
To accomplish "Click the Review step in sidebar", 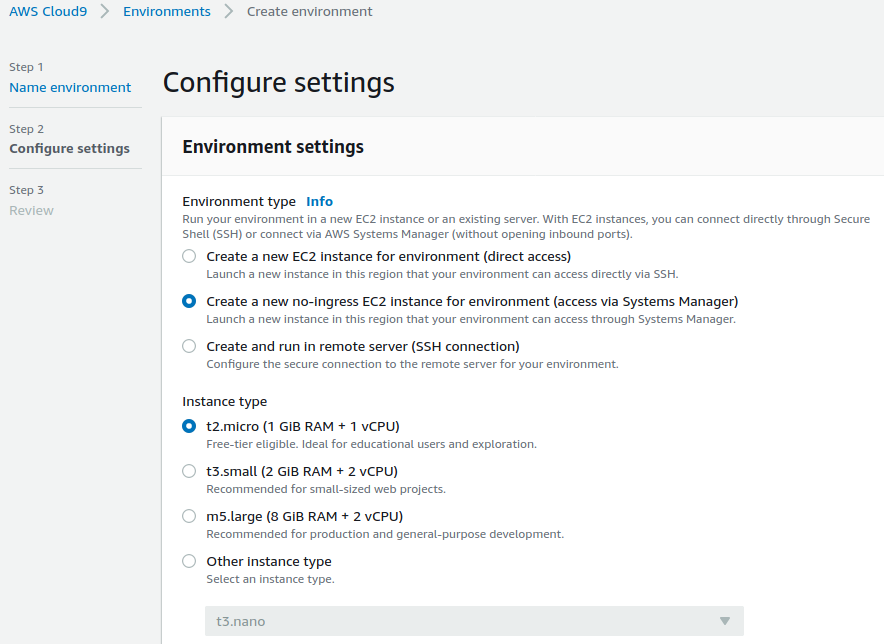I will coord(31,210).
